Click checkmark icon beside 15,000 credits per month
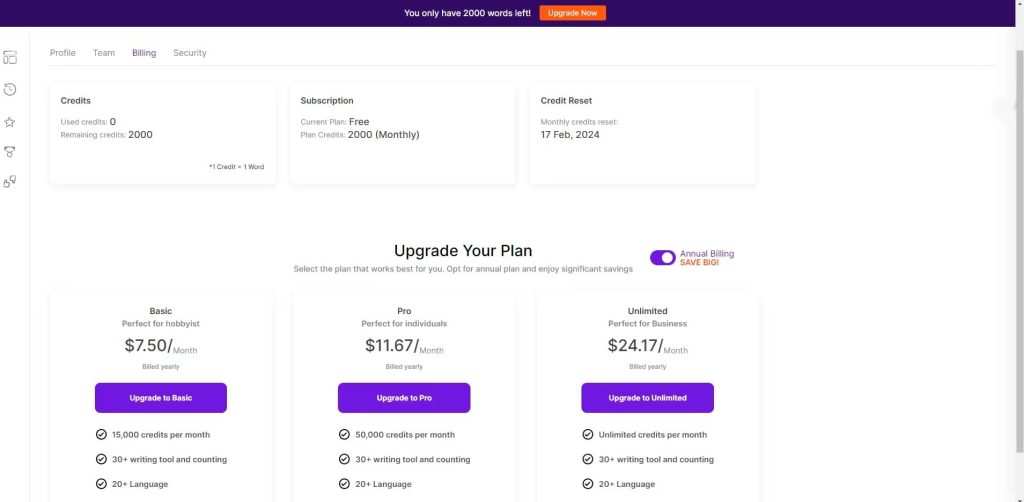Image resolution: width=1024 pixels, height=502 pixels. 101,435
